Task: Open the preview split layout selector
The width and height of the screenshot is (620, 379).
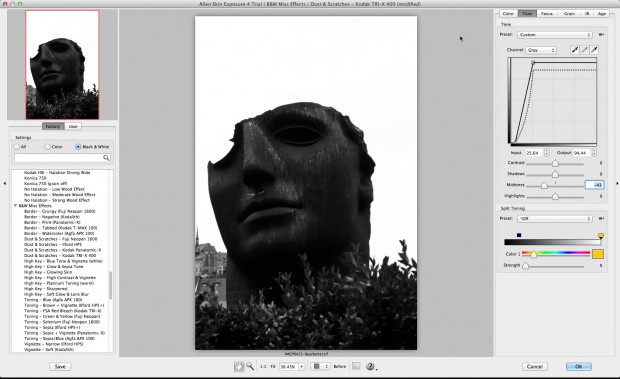Action: (319, 366)
